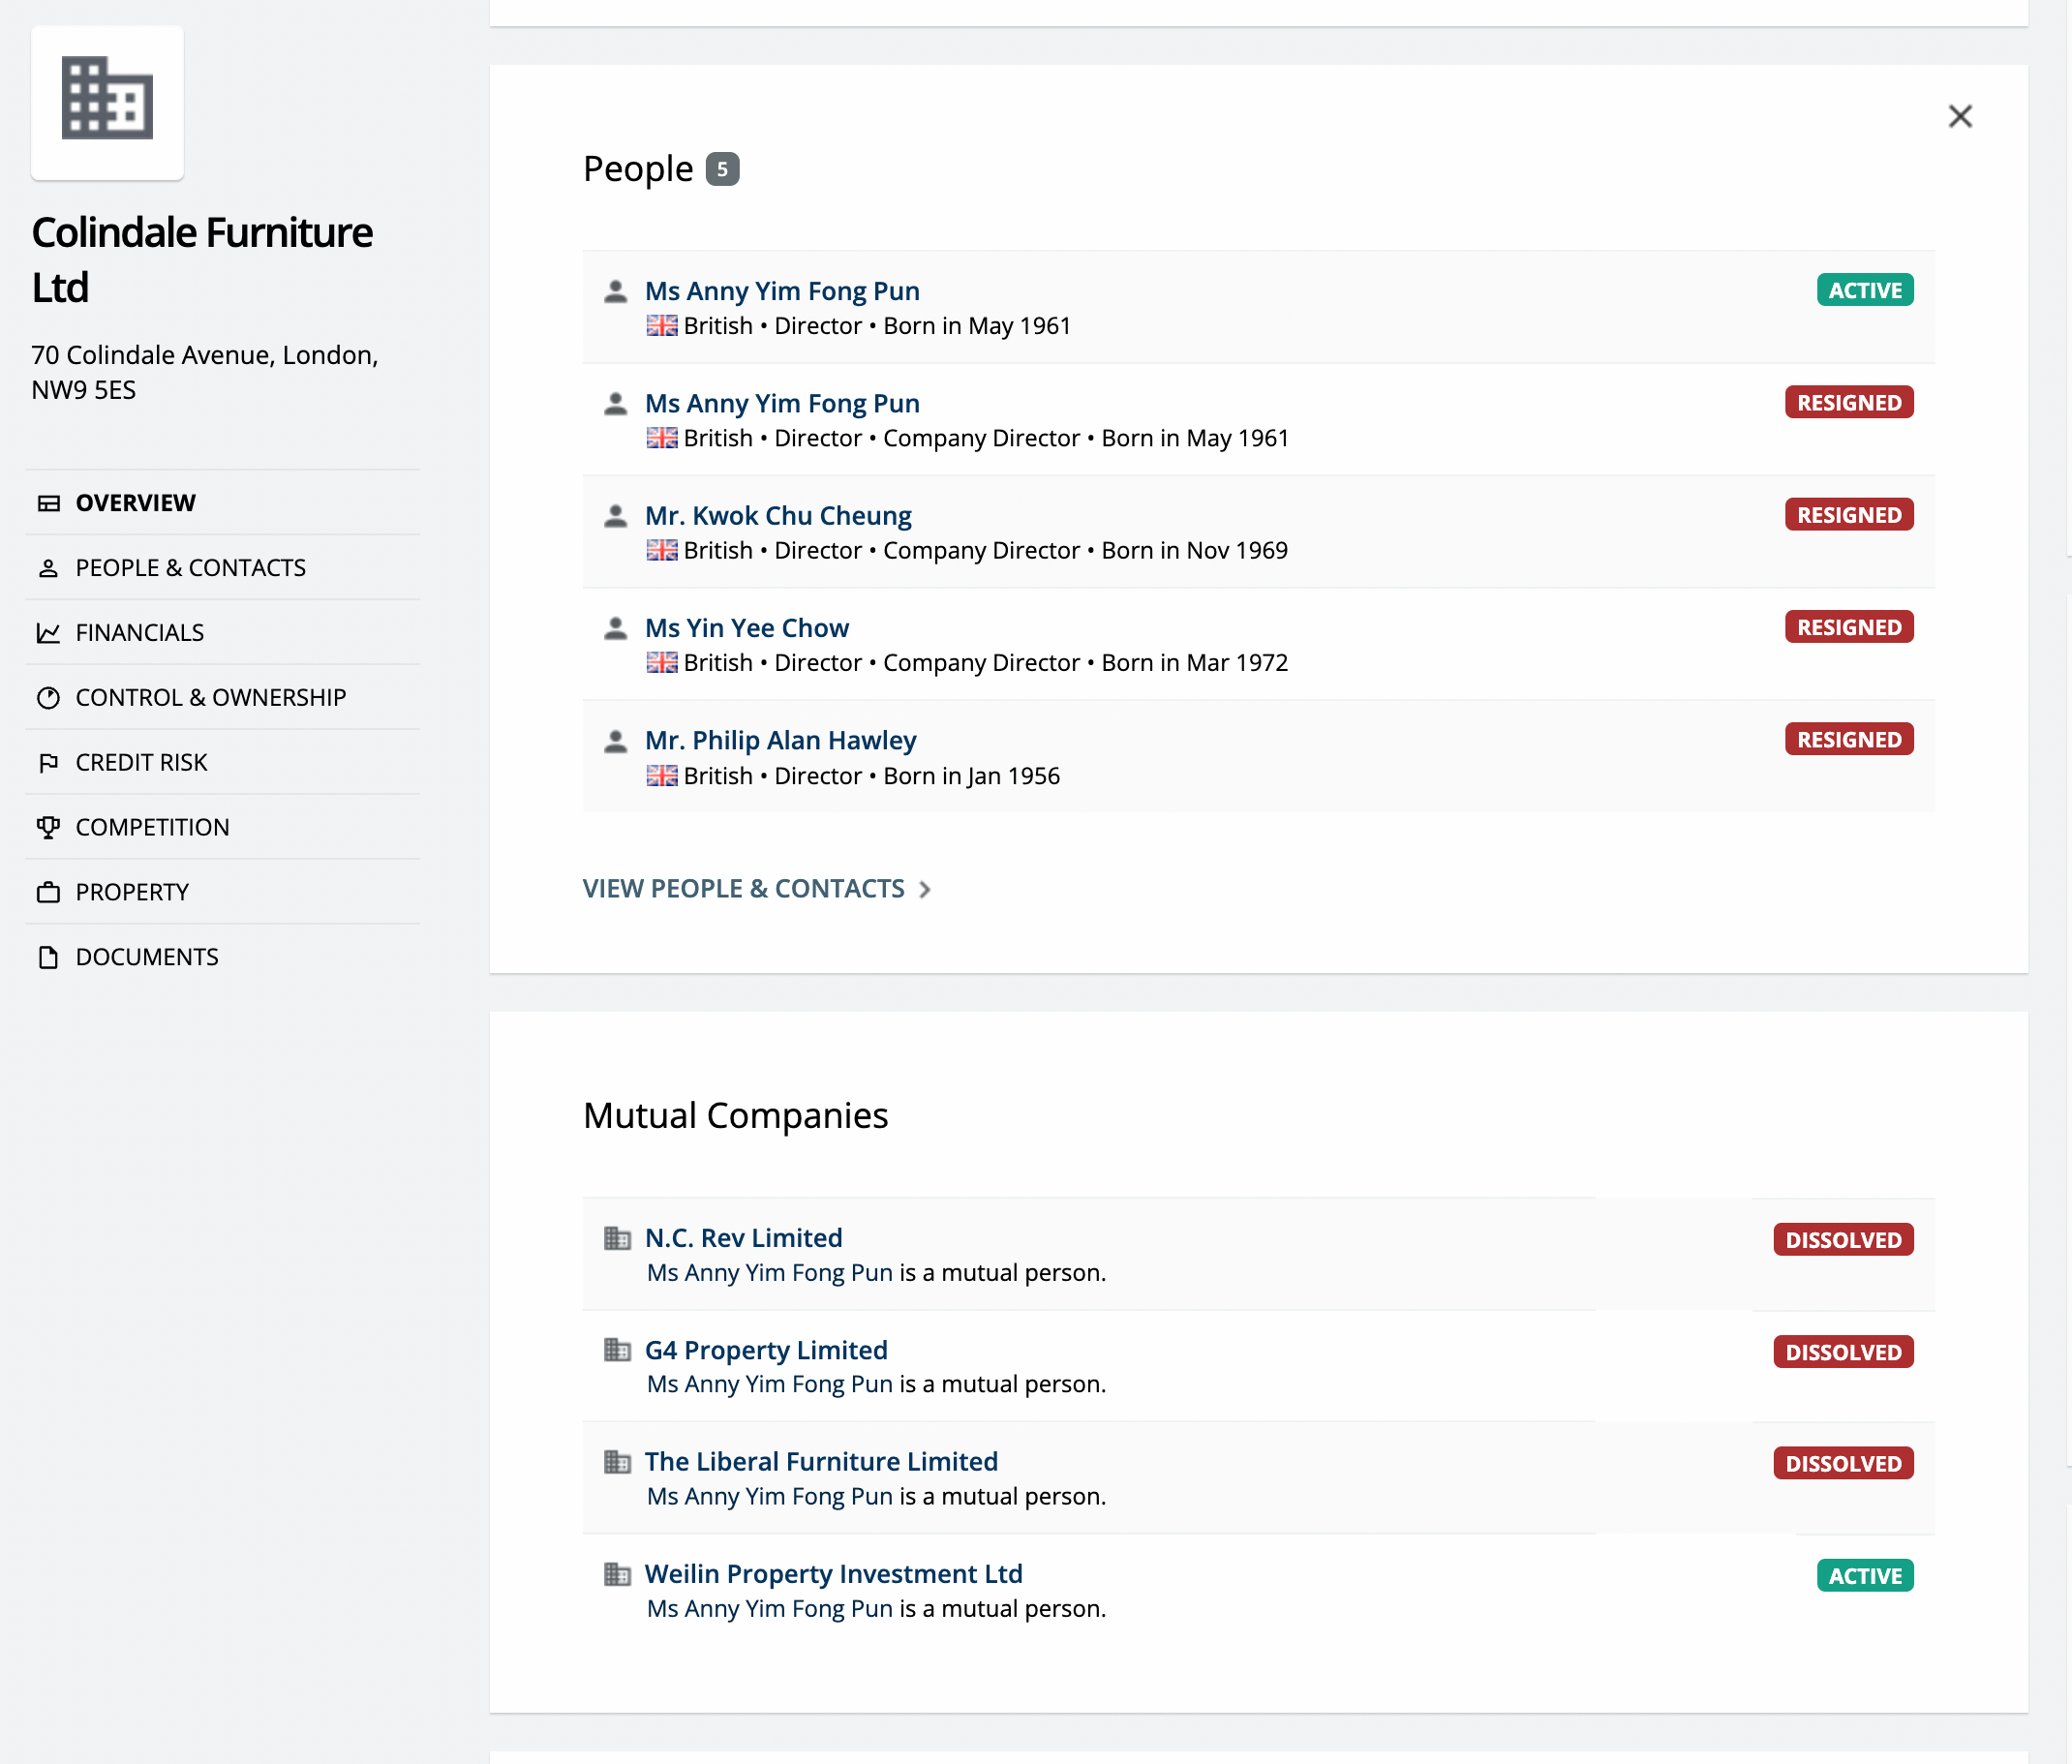Click RESIGNED badge for Yin Yee Chow

pyautogui.click(x=1849, y=627)
